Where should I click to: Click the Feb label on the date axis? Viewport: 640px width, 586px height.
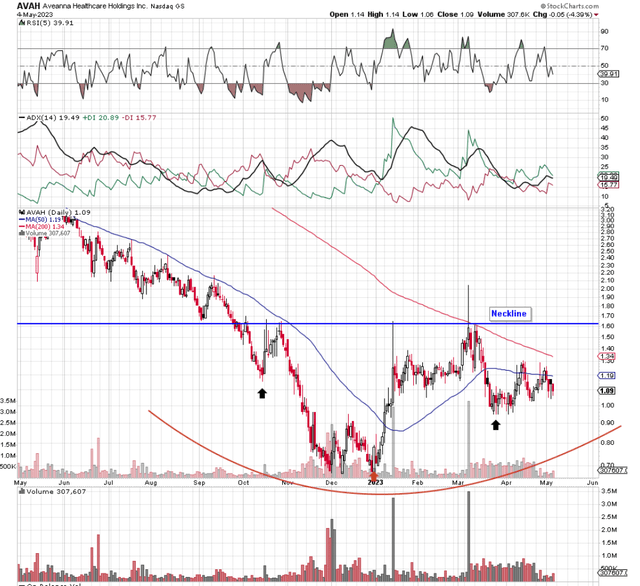tap(417, 483)
